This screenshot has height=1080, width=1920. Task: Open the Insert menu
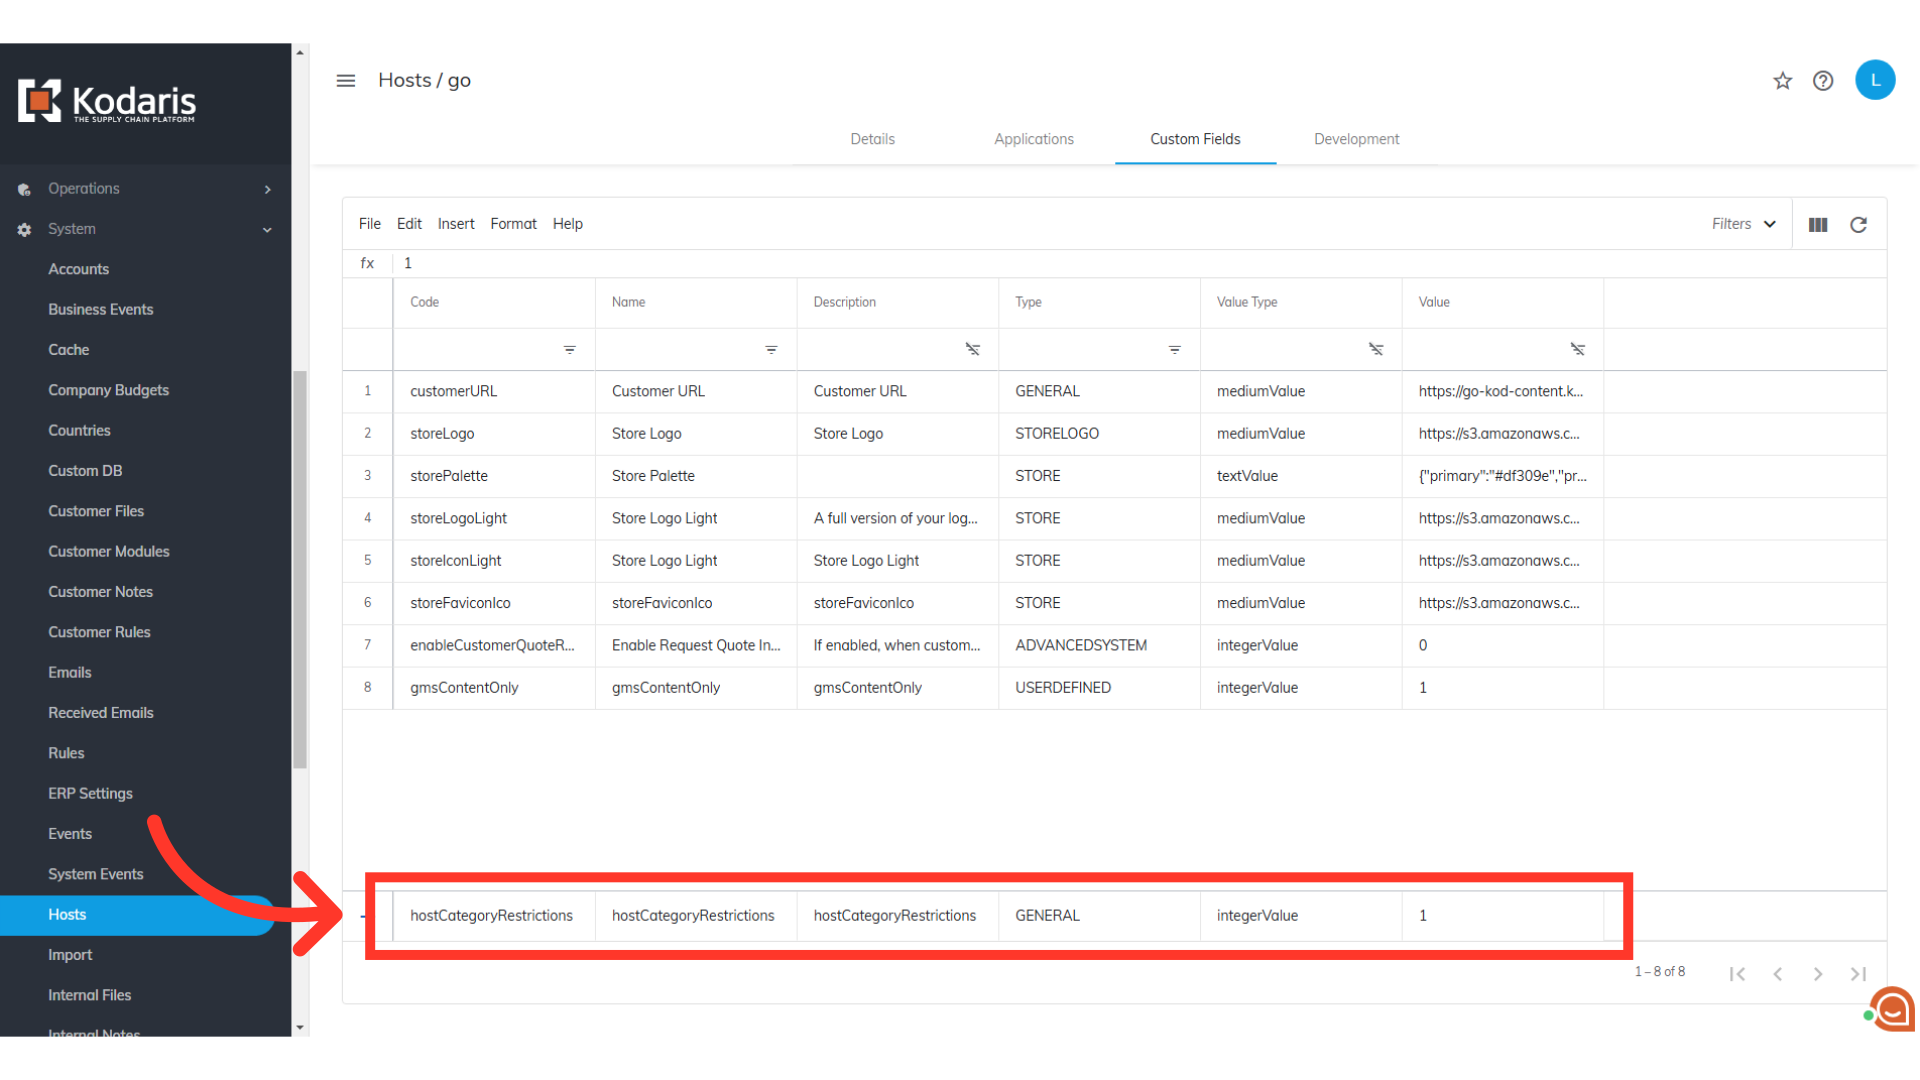pos(456,224)
